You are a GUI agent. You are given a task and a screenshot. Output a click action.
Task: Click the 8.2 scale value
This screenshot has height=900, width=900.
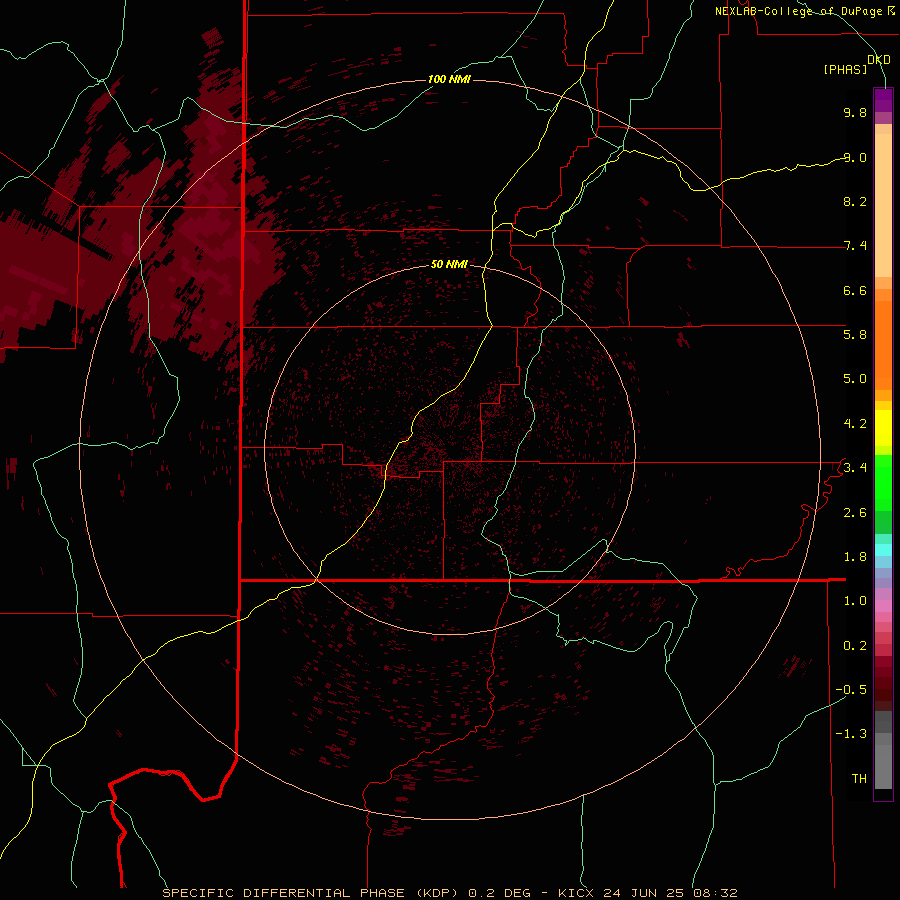(855, 201)
